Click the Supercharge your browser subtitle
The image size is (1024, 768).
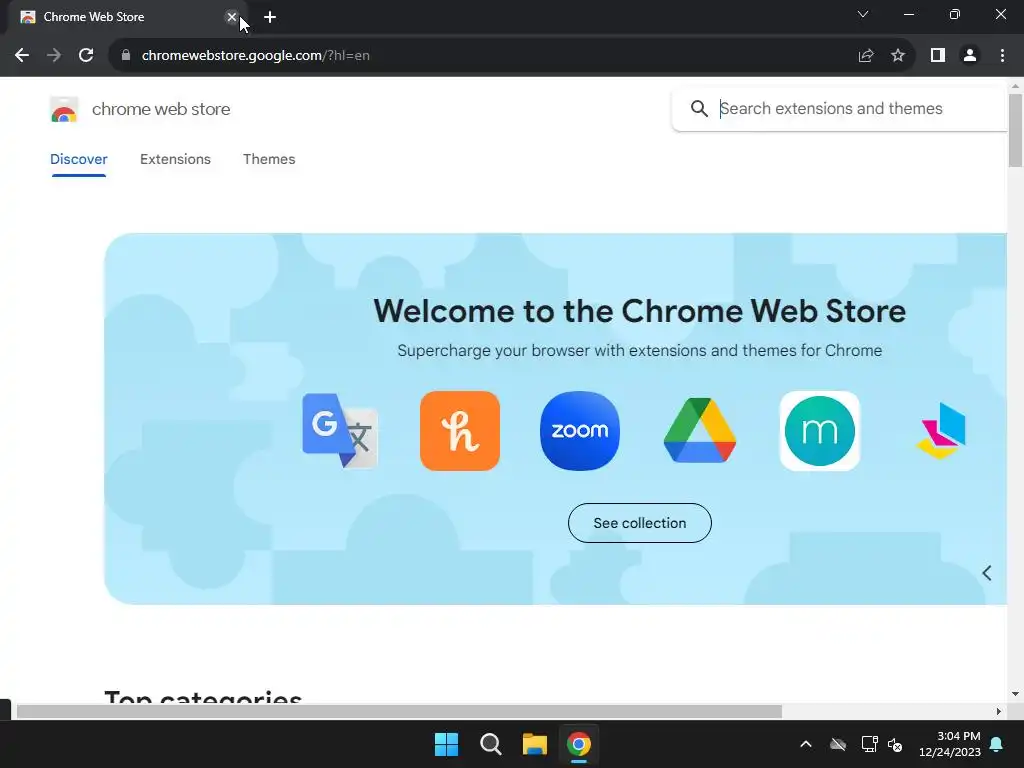click(639, 351)
